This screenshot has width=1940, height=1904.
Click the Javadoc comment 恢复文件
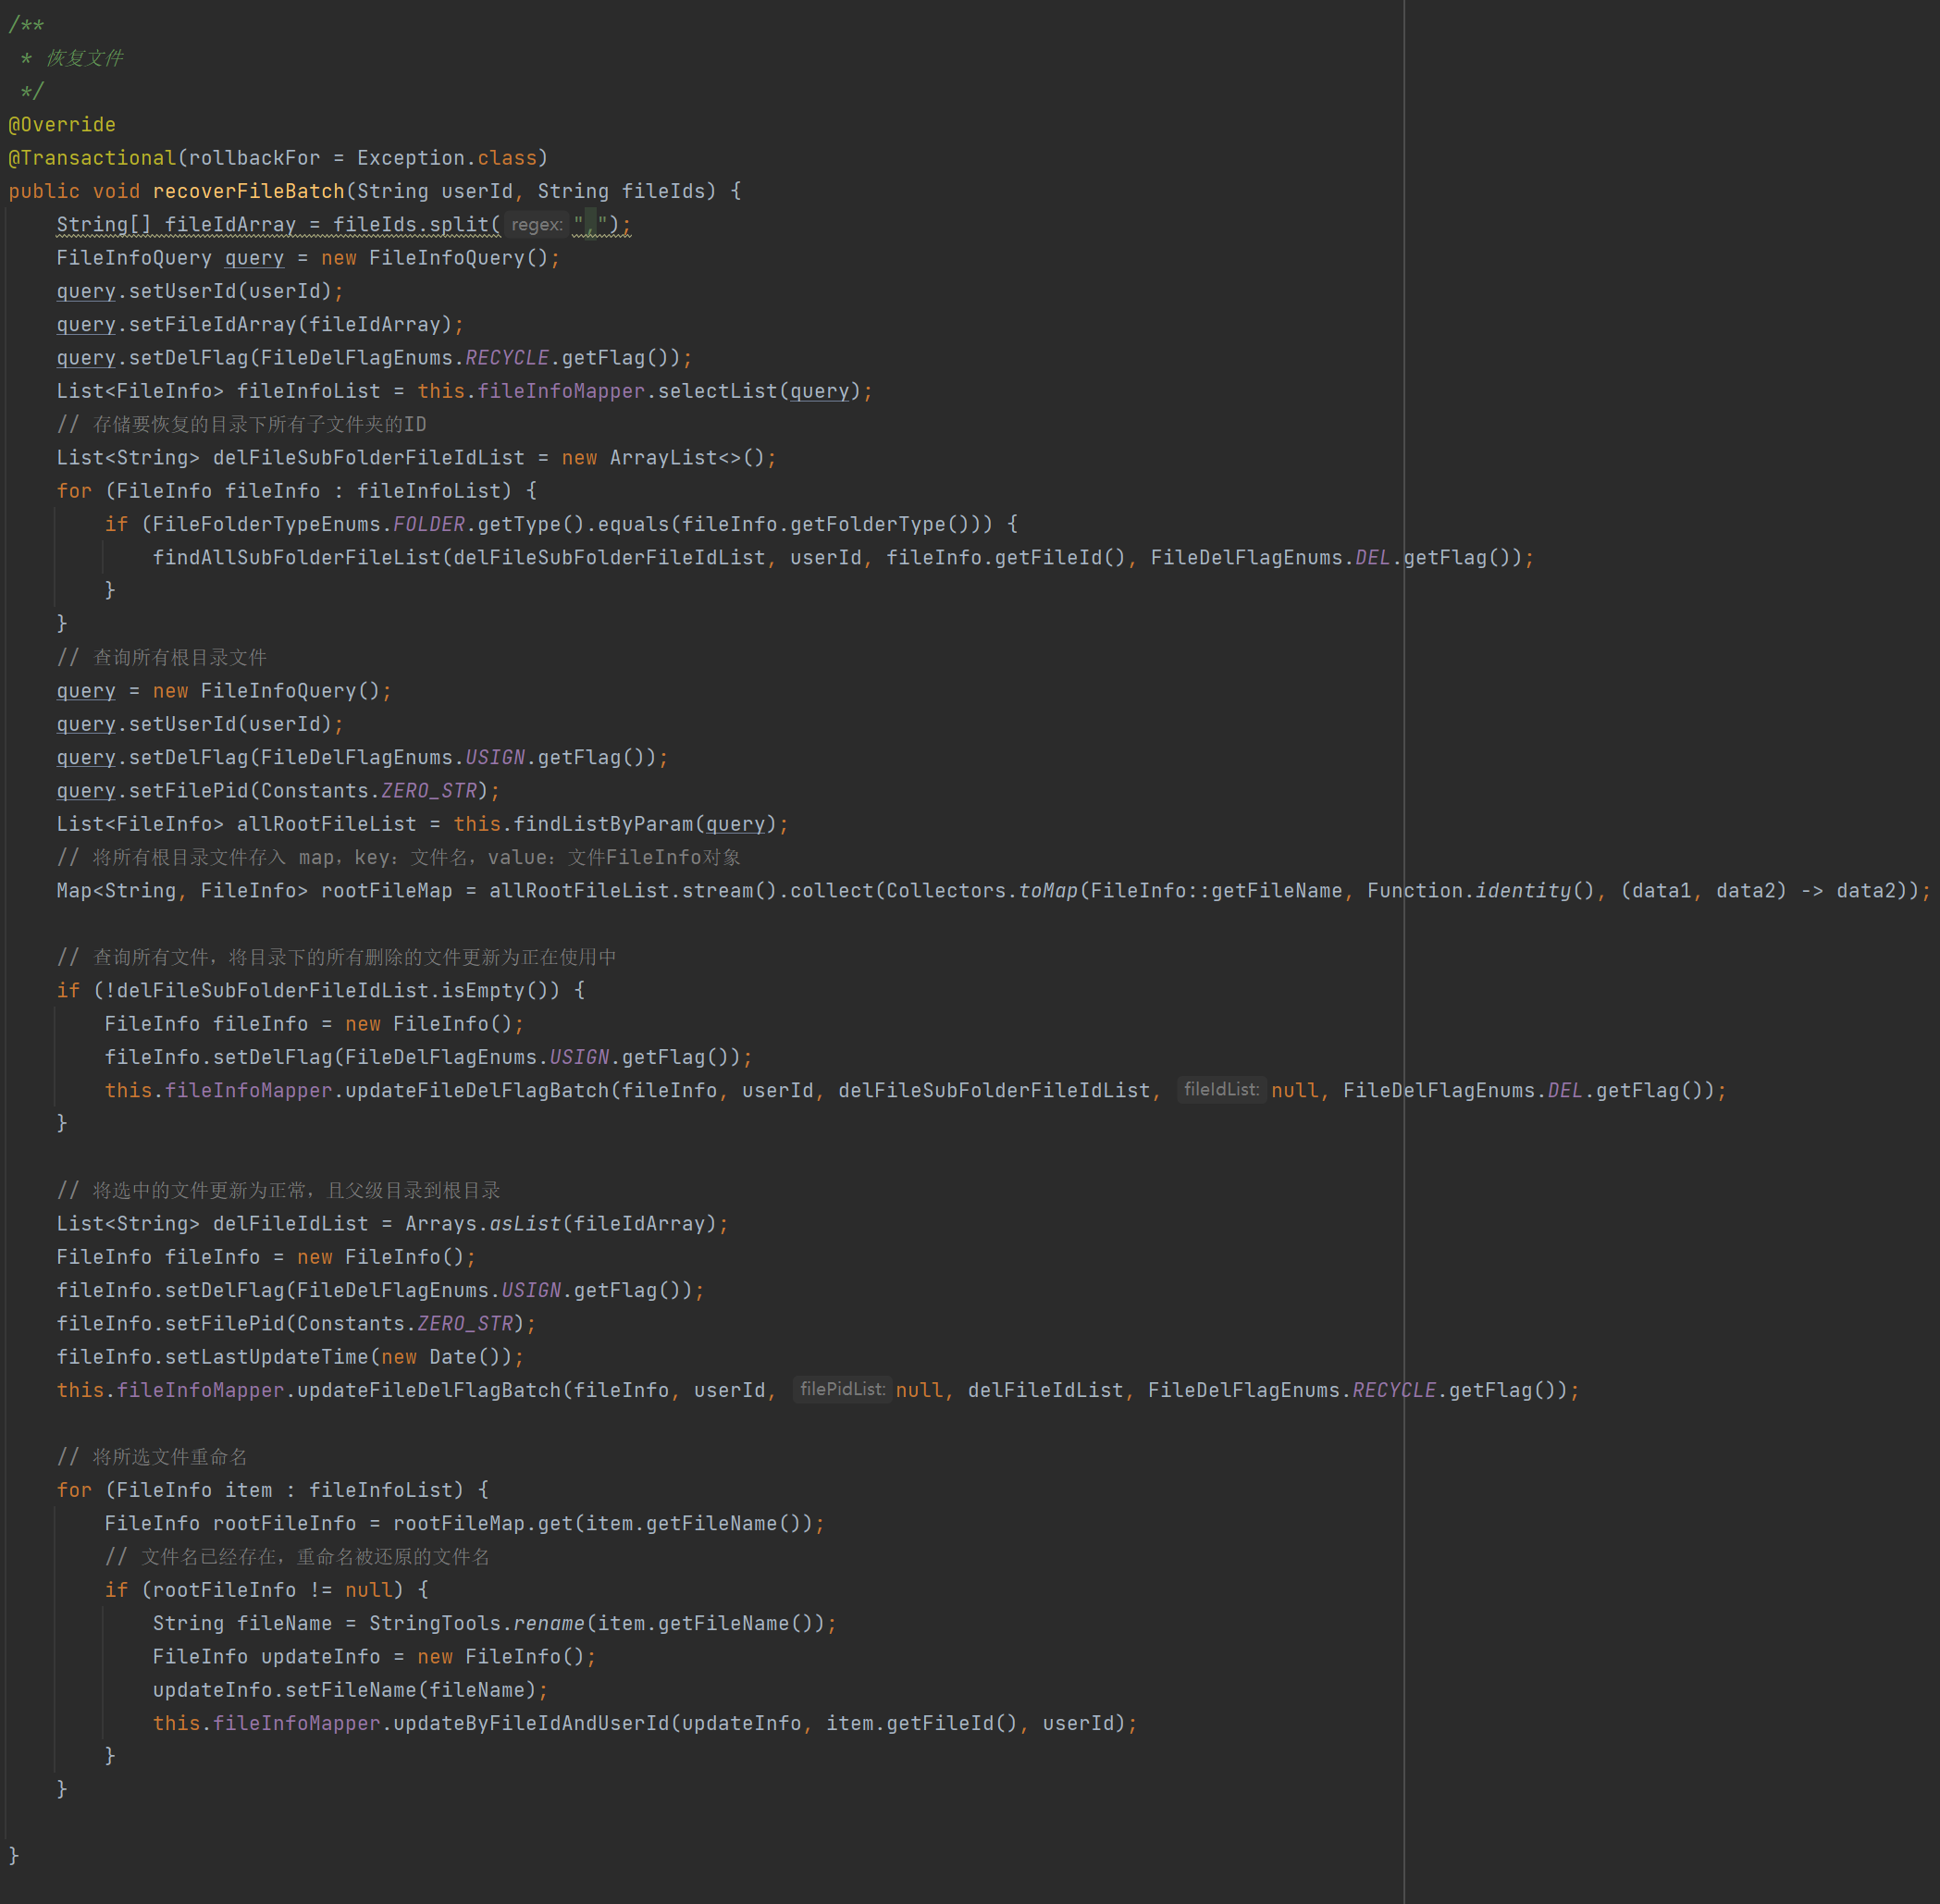pos(84,58)
